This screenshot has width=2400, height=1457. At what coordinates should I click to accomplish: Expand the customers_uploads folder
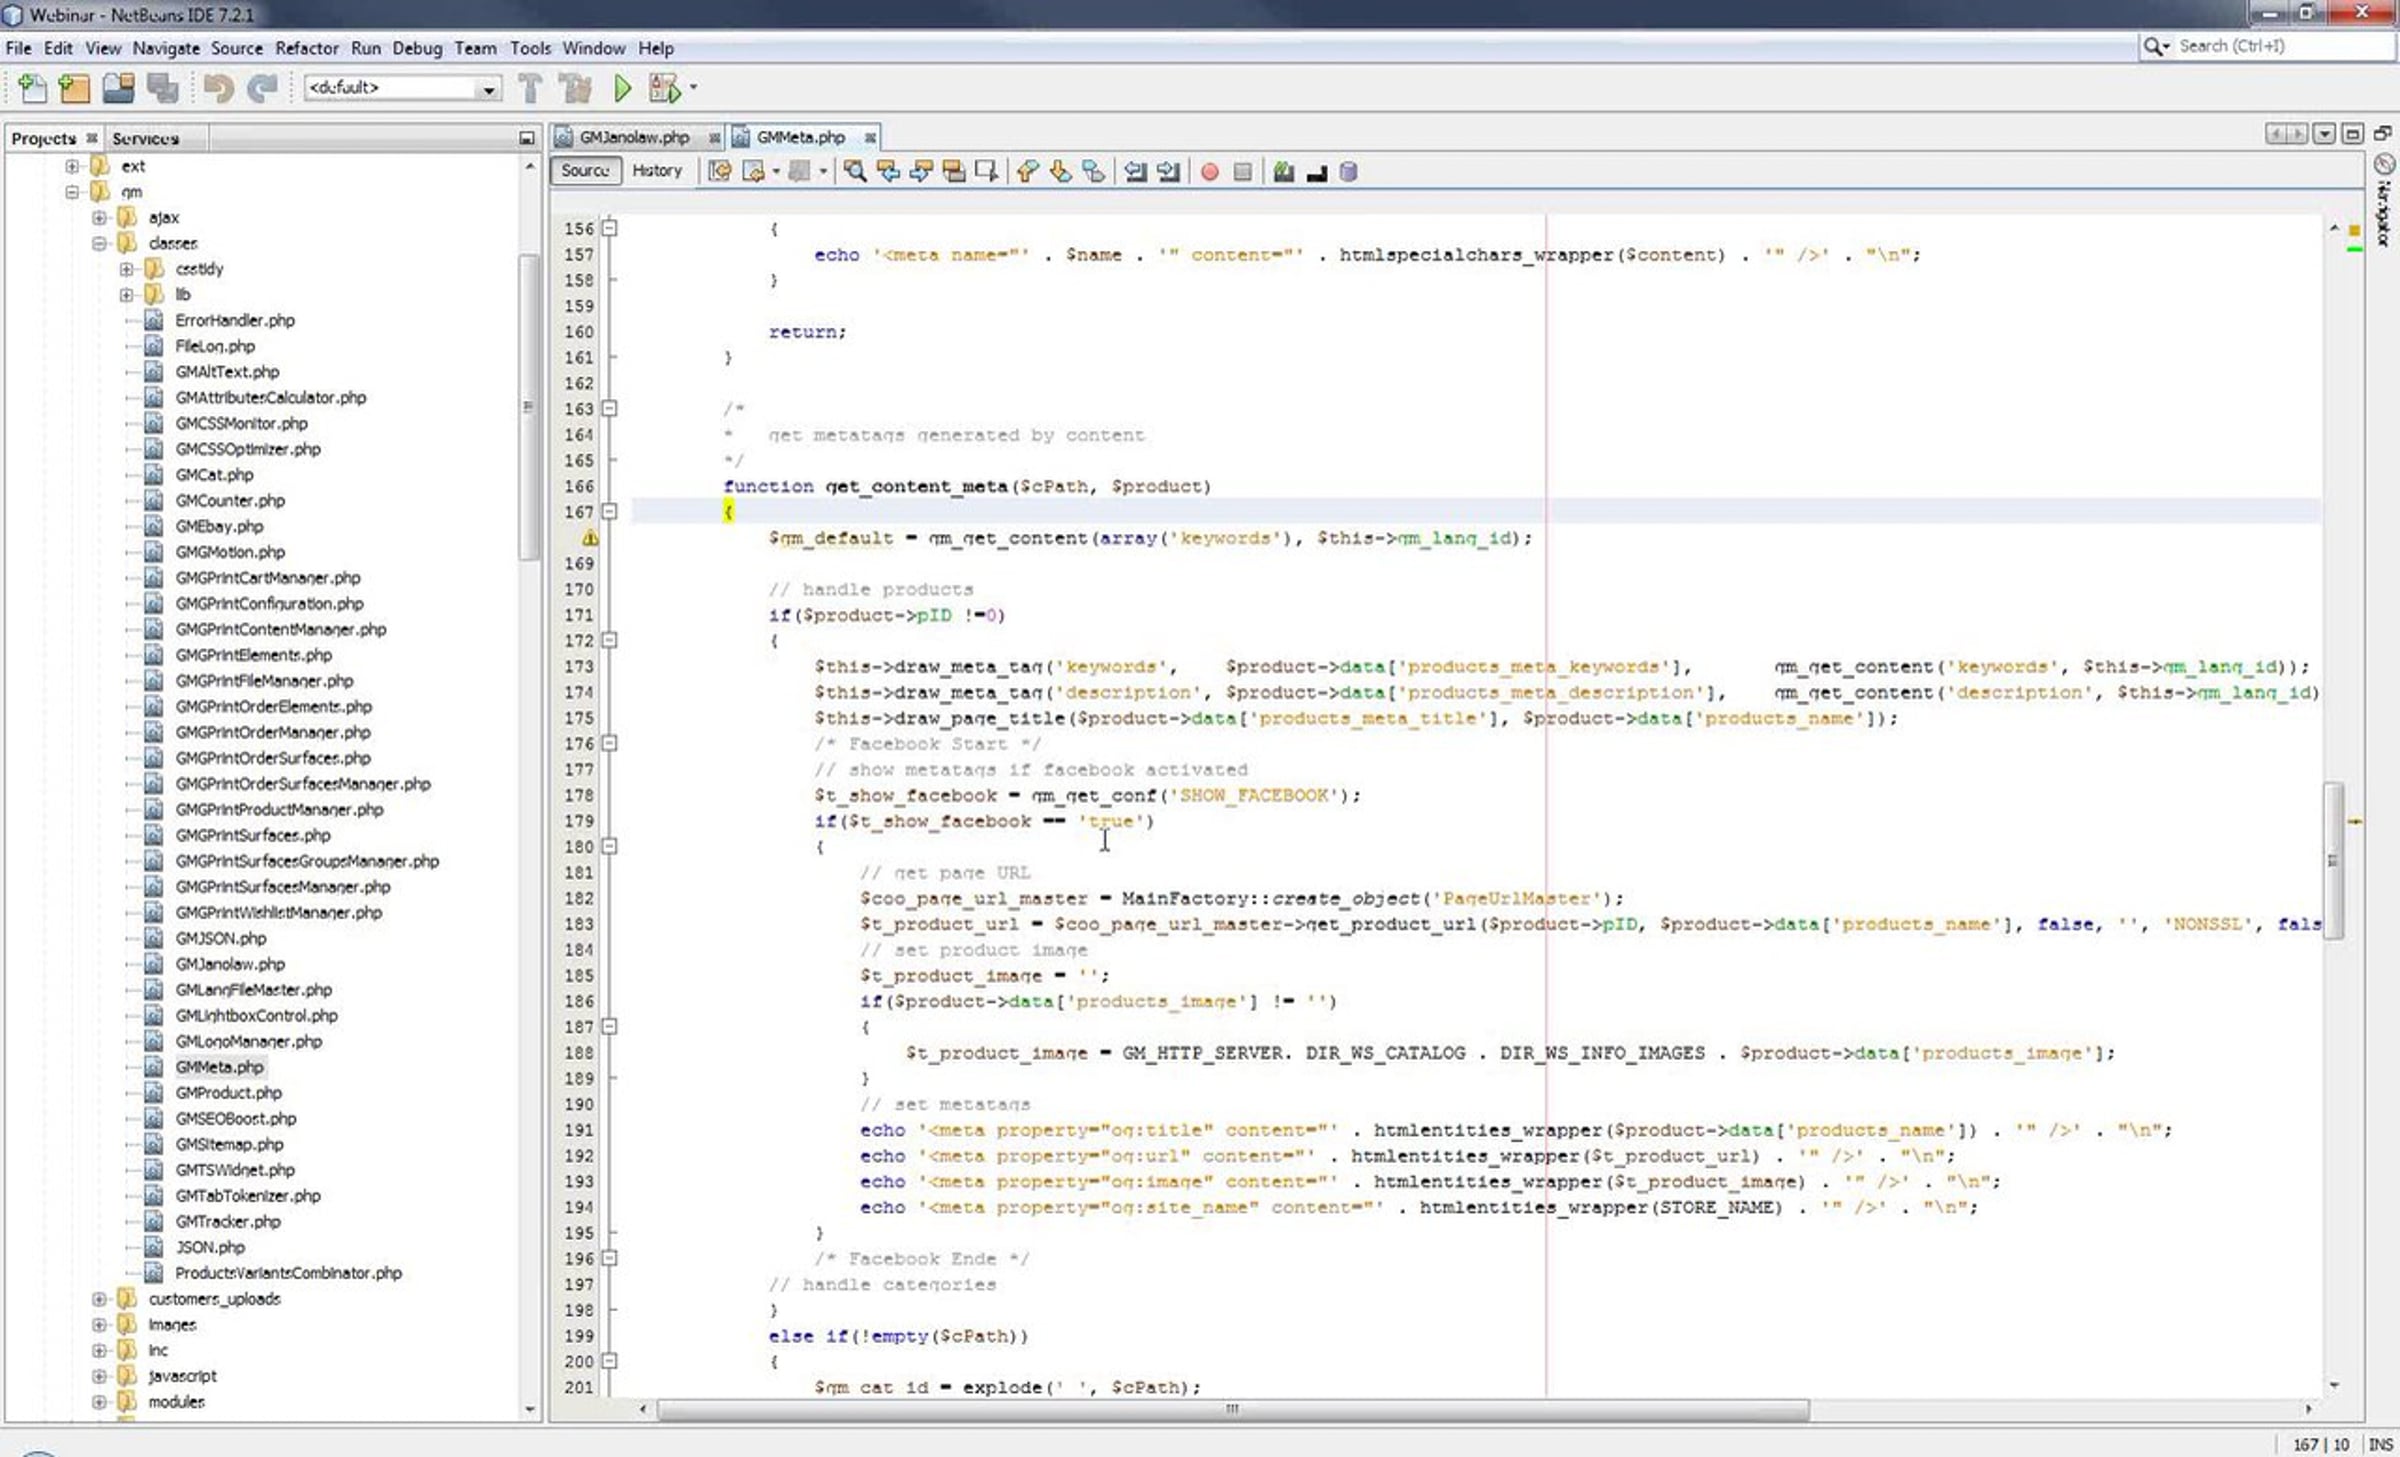pyautogui.click(x=99, y=1299)
